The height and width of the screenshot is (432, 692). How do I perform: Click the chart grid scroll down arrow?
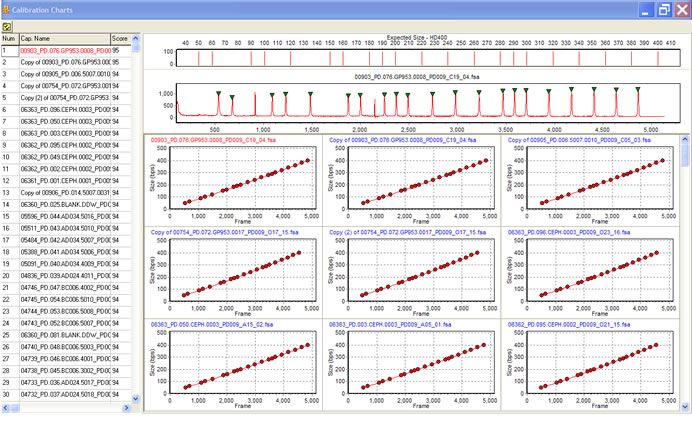pyautogui.click(x=685, y=407)
